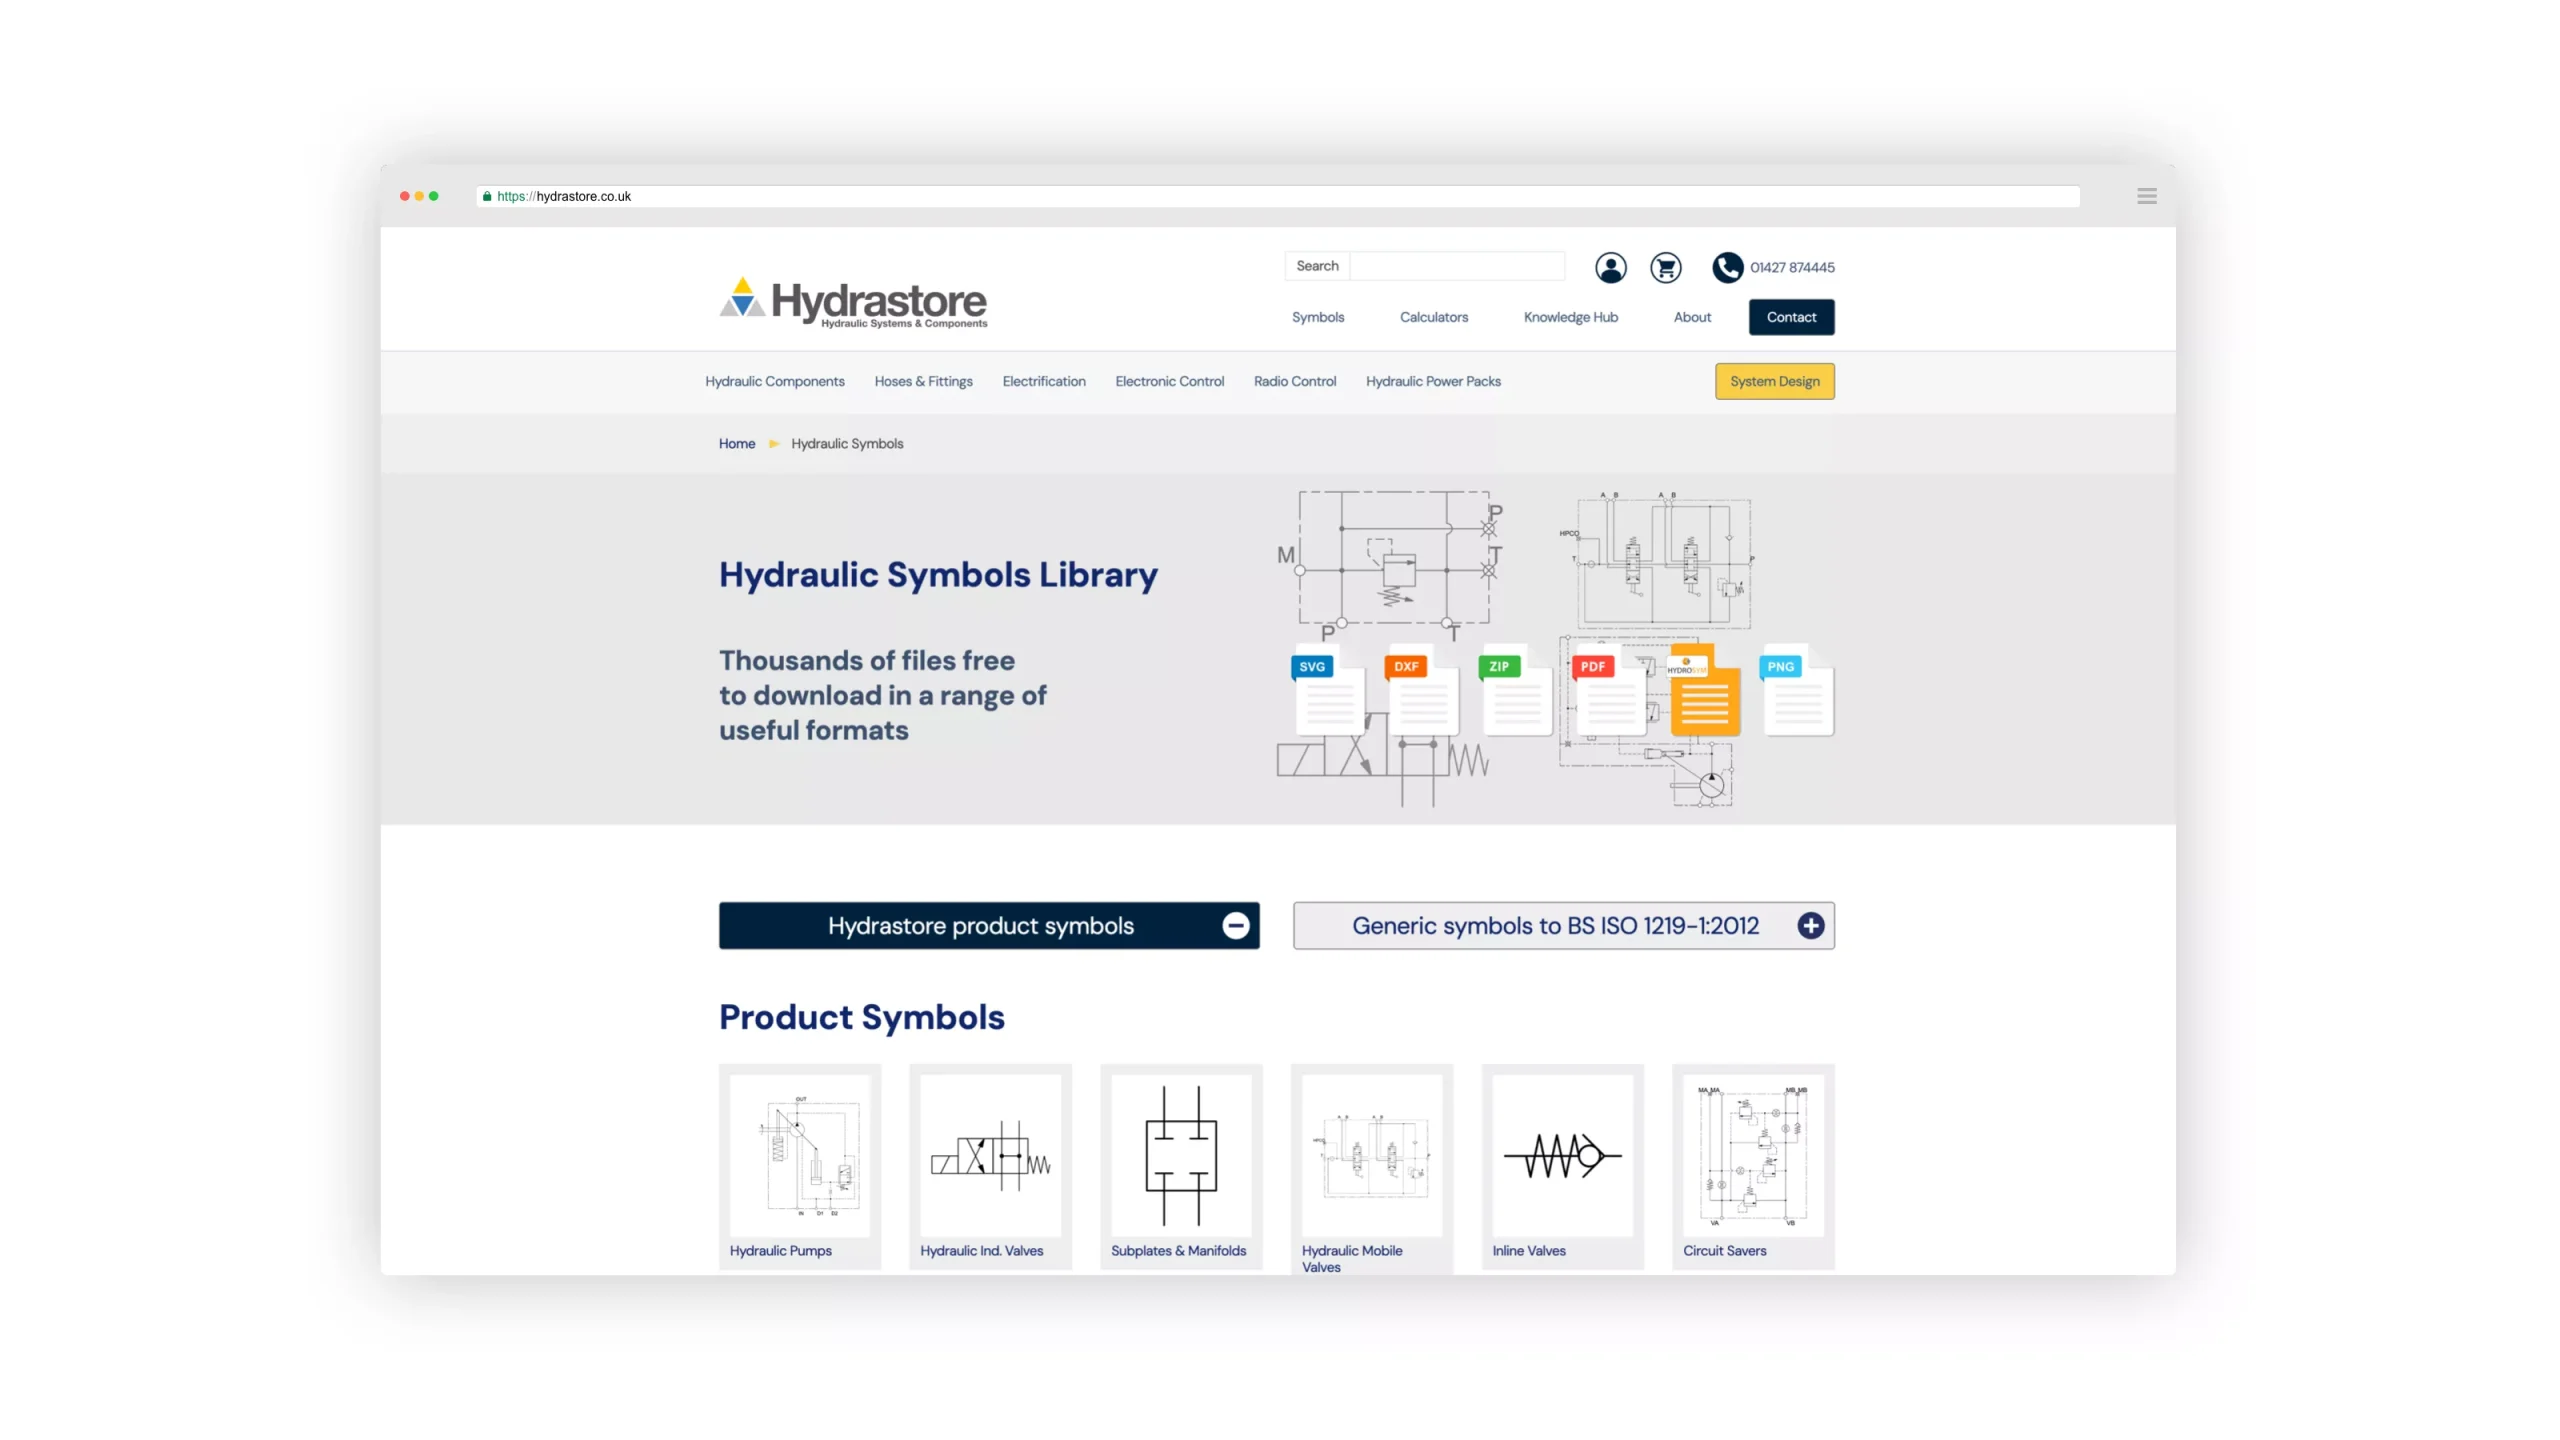Open Hydraulic Components category
Image resolution: width=2560 pixels, height=1440 pixels.
pos(774,381)
